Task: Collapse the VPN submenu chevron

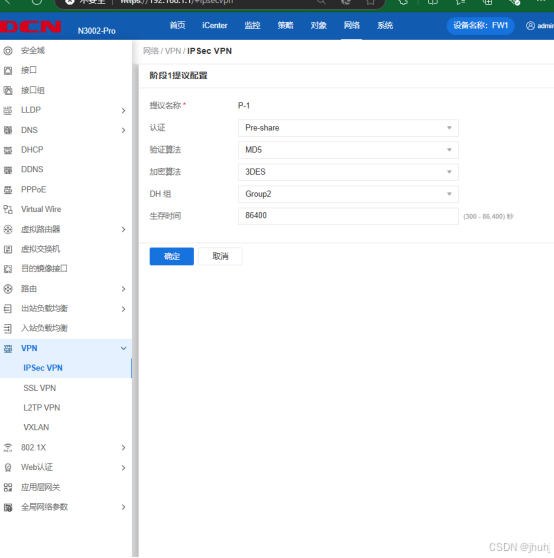Action: coord(123,348)
